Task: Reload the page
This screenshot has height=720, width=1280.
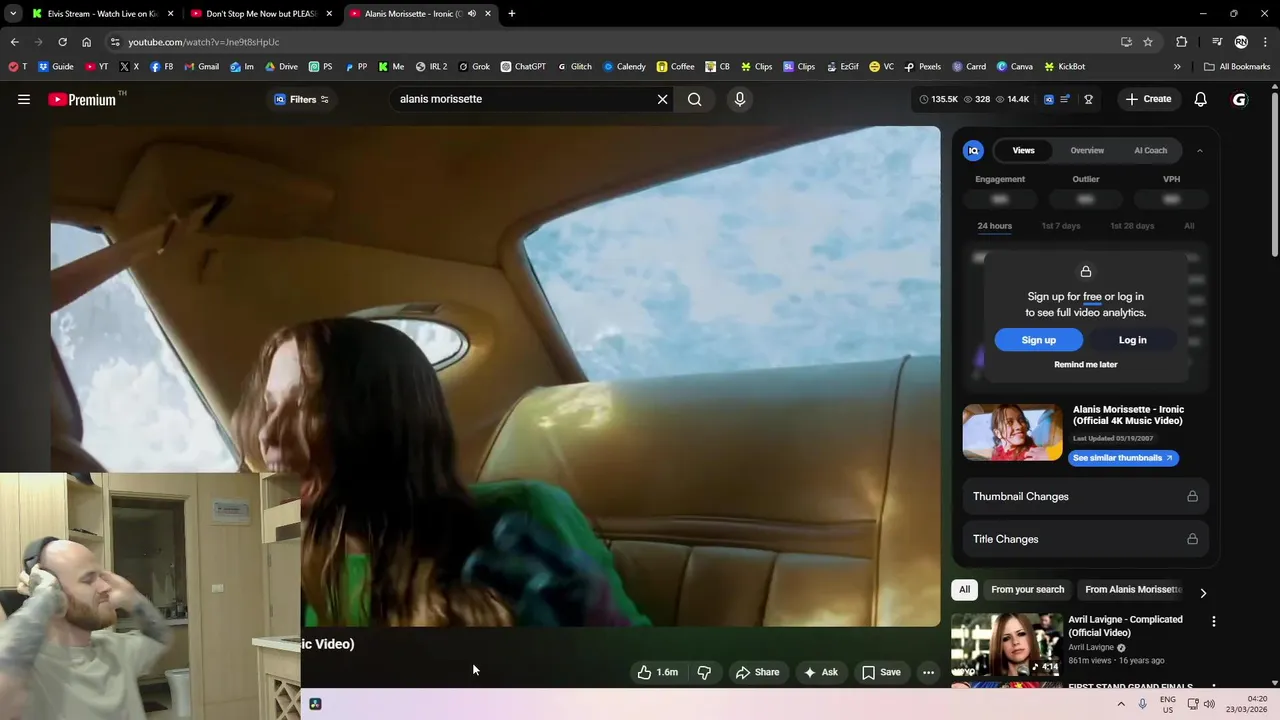Action: (x=62, y=42)
